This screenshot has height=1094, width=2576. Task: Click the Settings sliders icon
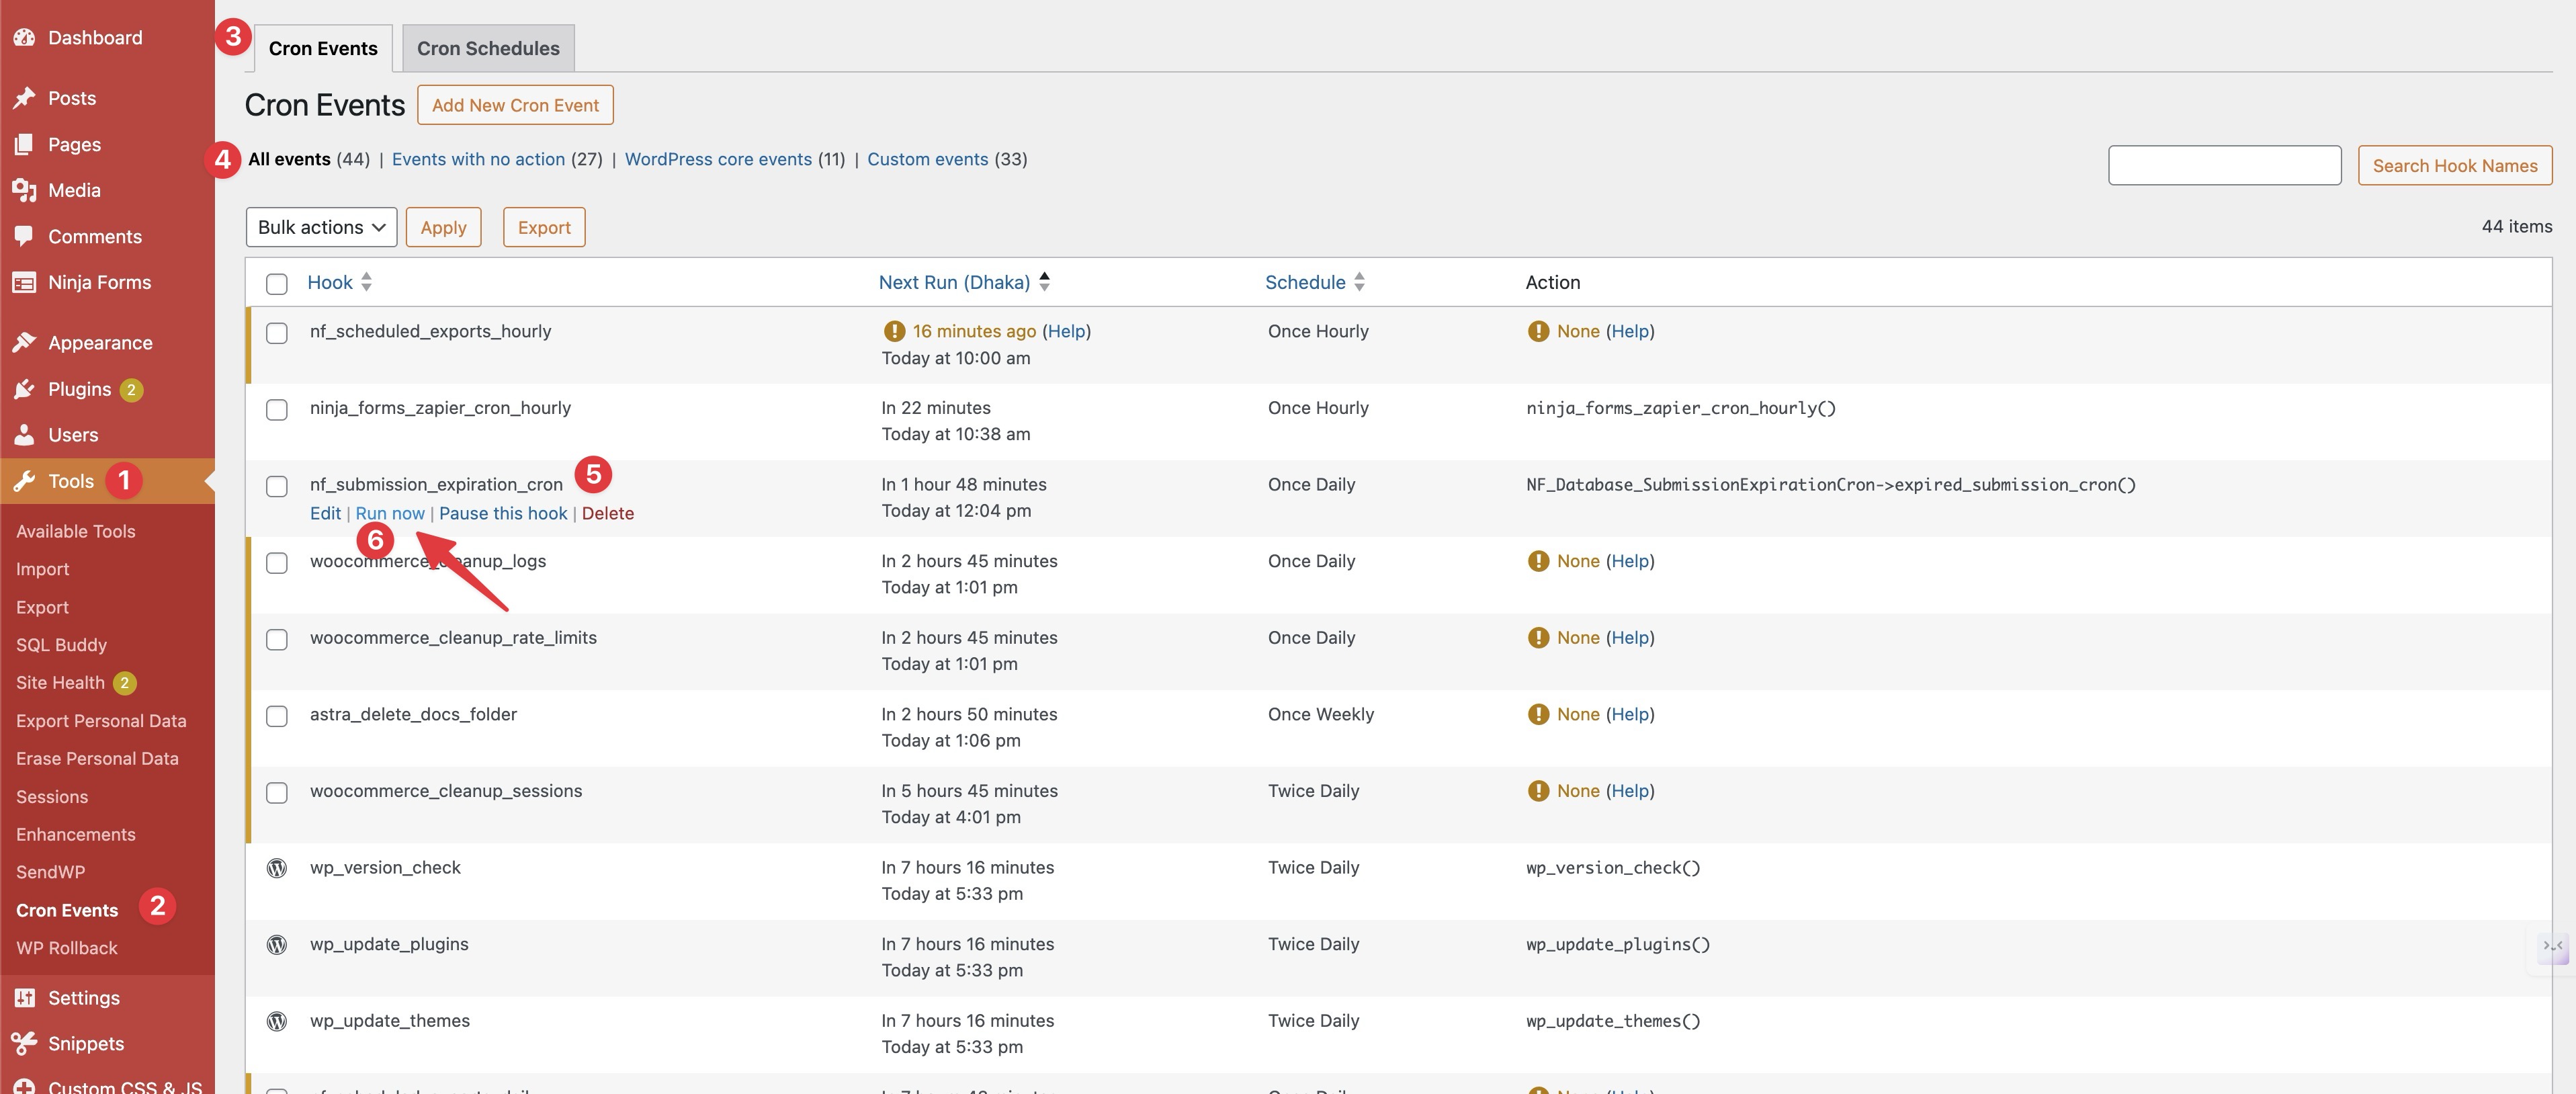tap(24, 998)
